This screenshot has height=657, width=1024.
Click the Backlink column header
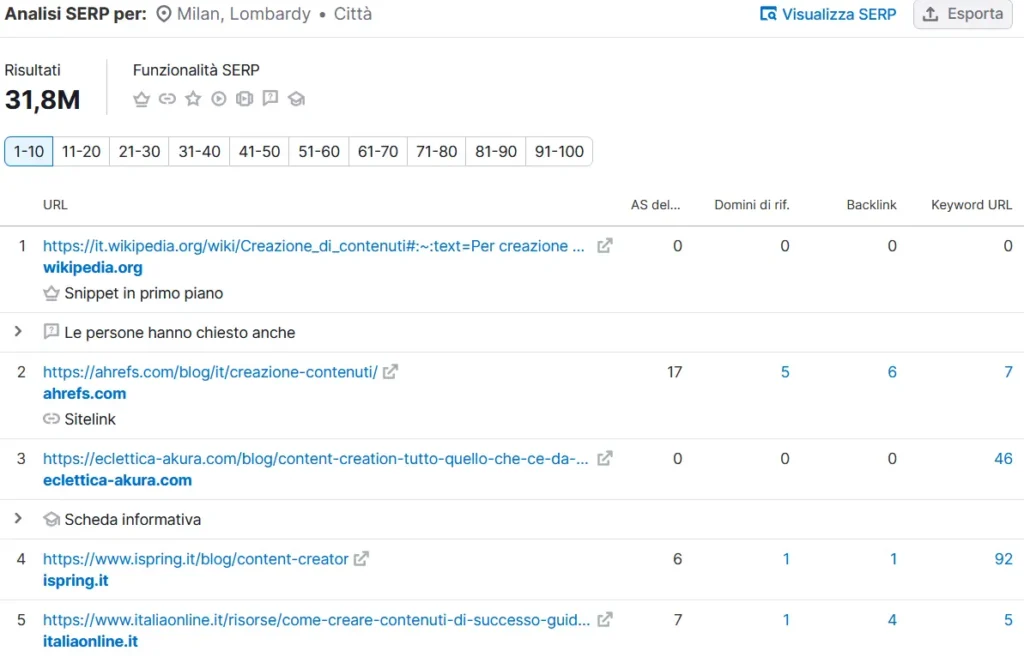(871, 205)
